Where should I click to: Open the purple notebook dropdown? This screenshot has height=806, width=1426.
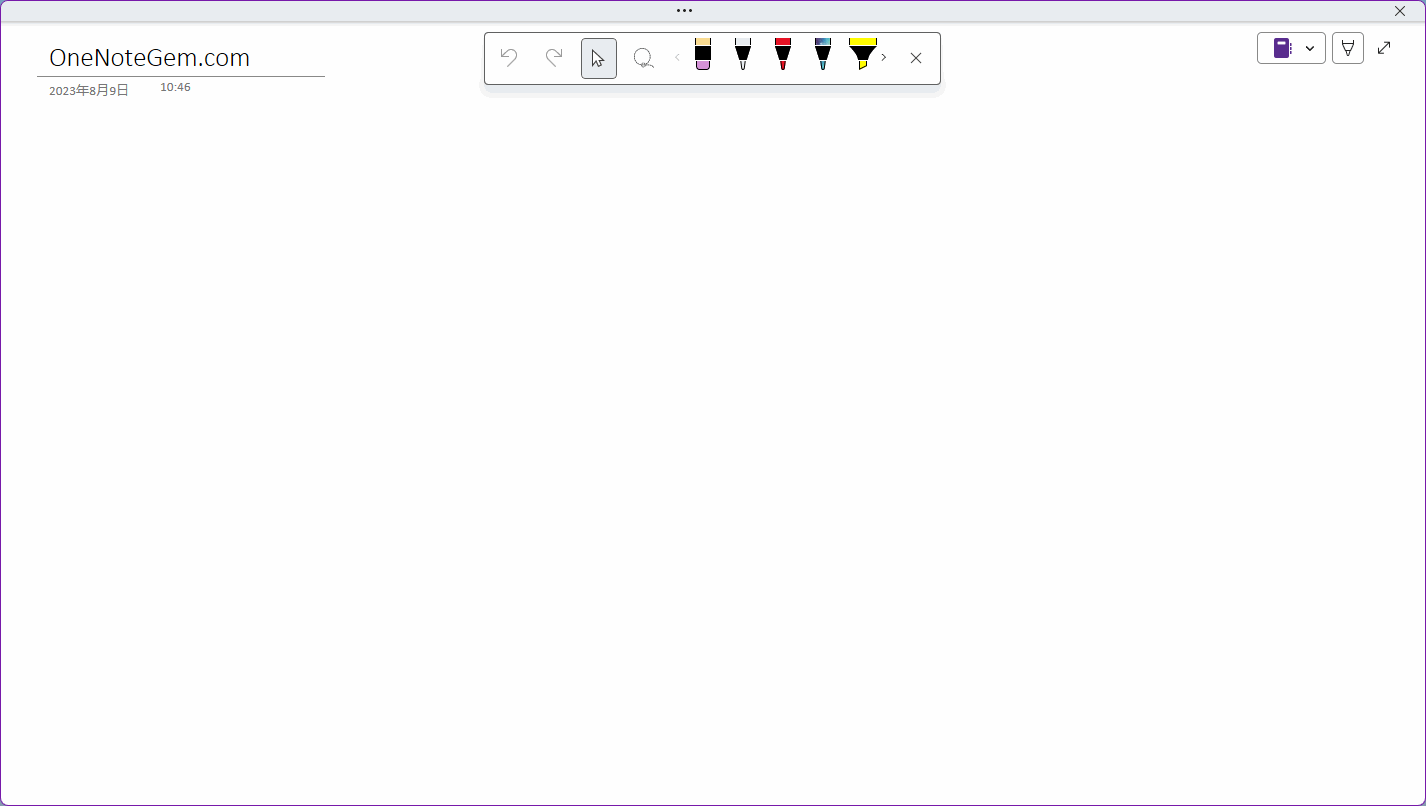click(1291, 48)
